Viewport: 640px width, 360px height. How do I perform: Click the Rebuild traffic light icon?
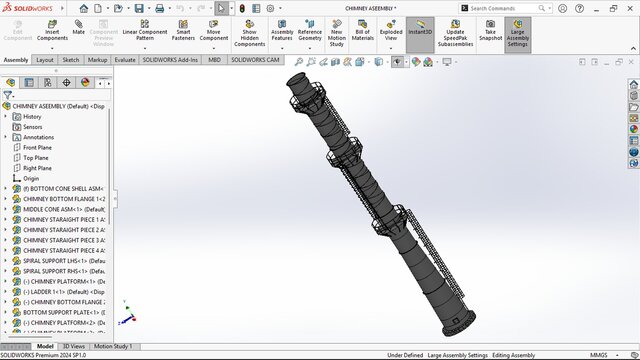242,8
